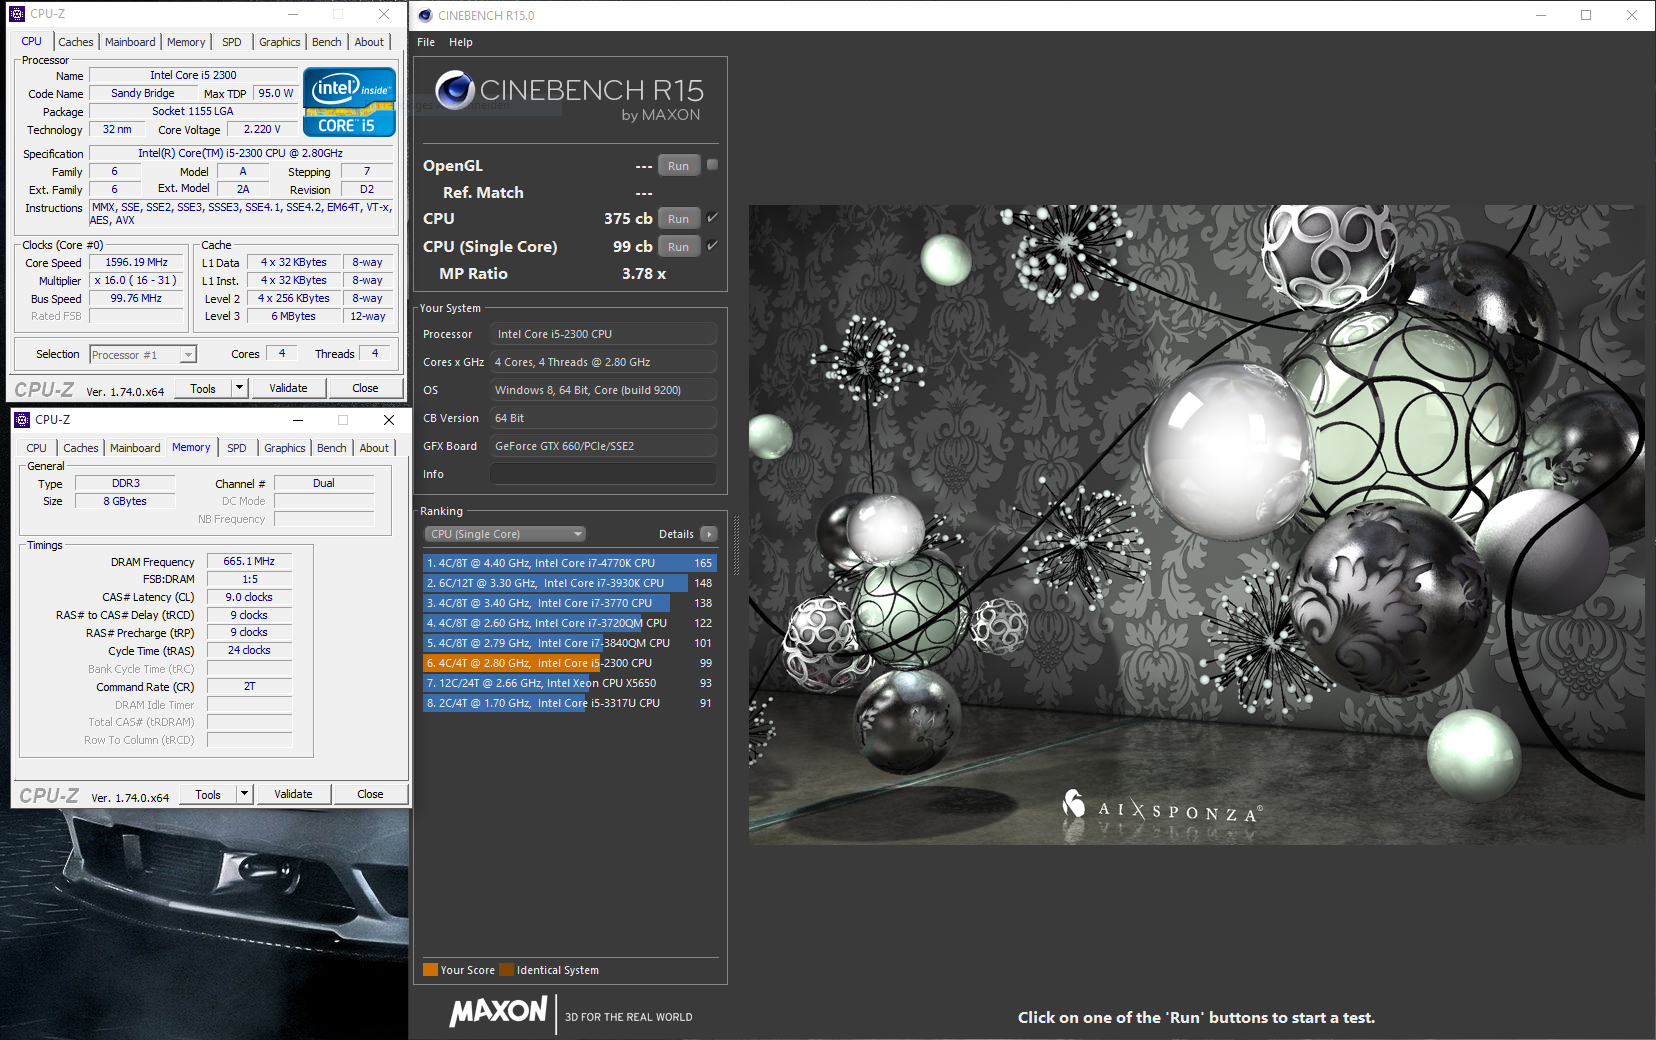Toggle the CPU (Single Core) test checkmark
Screen dimensions: 1656x1040
[x=712, y=246]
